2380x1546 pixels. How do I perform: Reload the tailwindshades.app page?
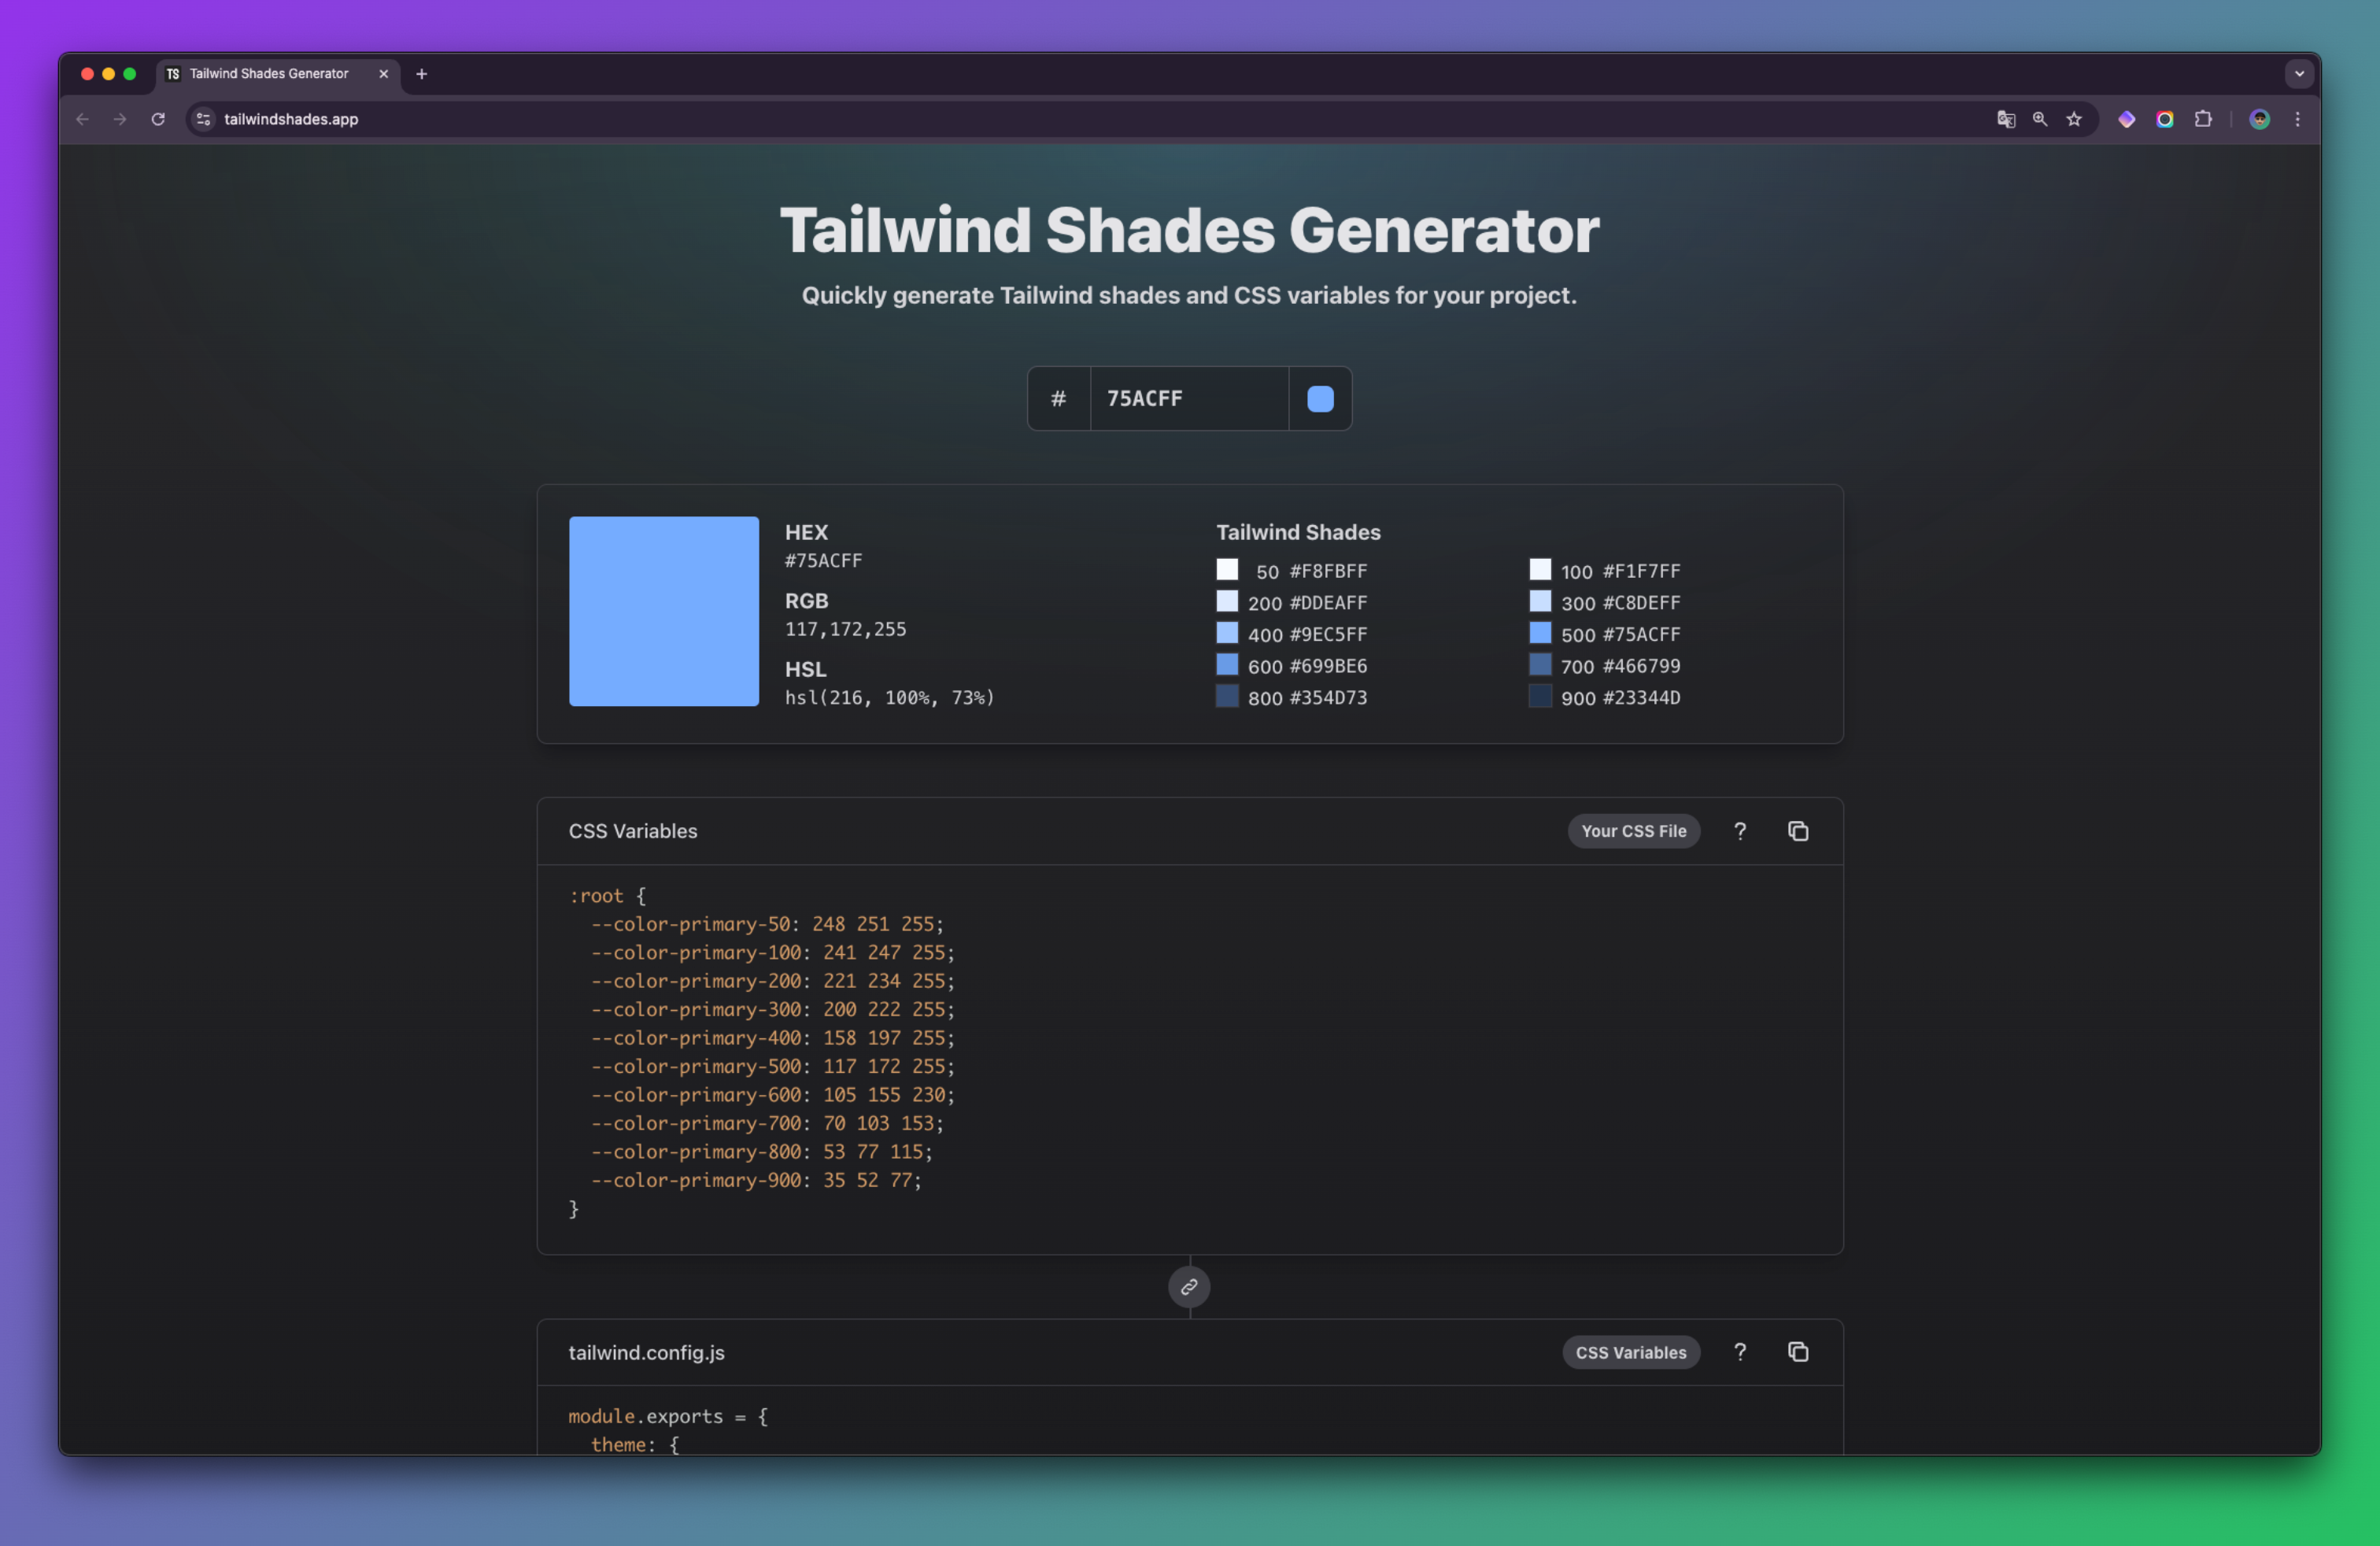158,119
